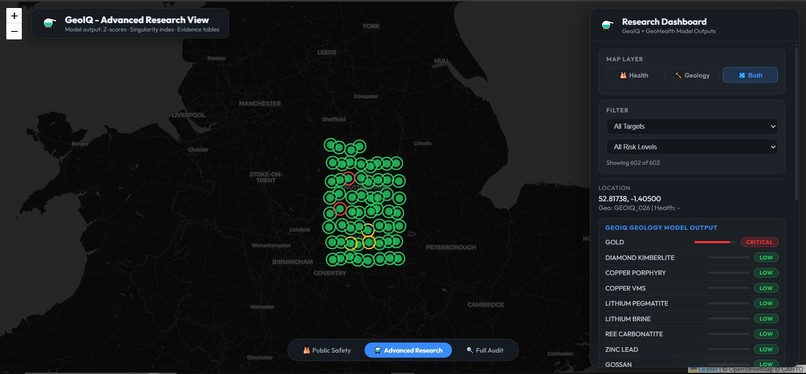The height and width of the screenshot is (374, 806).
Task: Select the DIAMOND KIMBERLITE row label
Action: [x=639, y=257]
